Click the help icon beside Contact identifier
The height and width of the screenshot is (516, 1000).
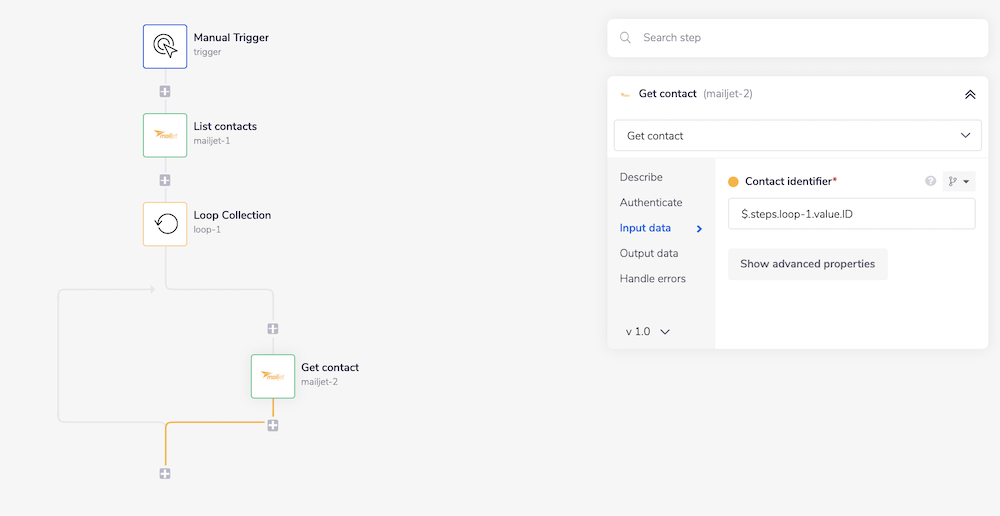point(930,181)
